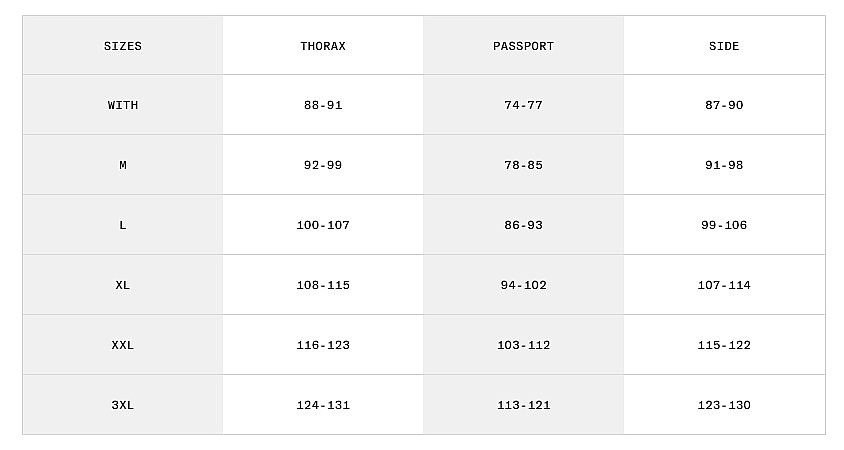Select the 91-98 side value
Image resolution: width=844 pixels, height=450 pixels.
tap(724, 165)
